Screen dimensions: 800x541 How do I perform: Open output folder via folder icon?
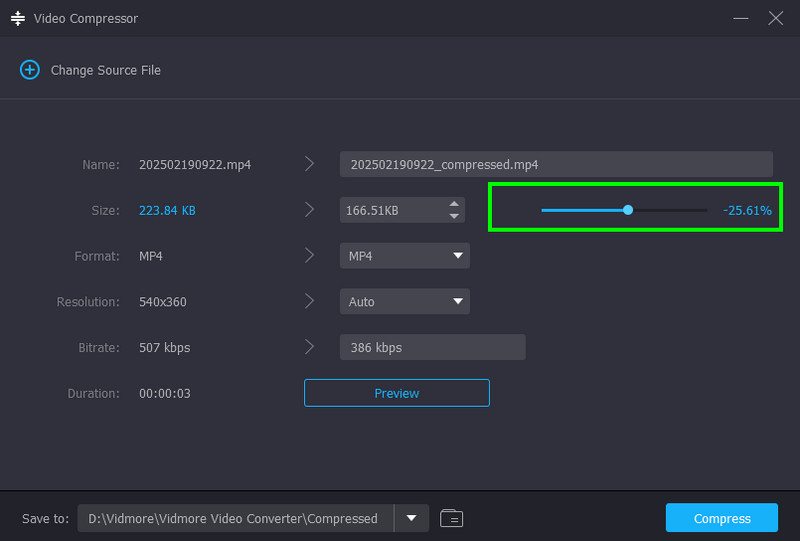(451, 518)
